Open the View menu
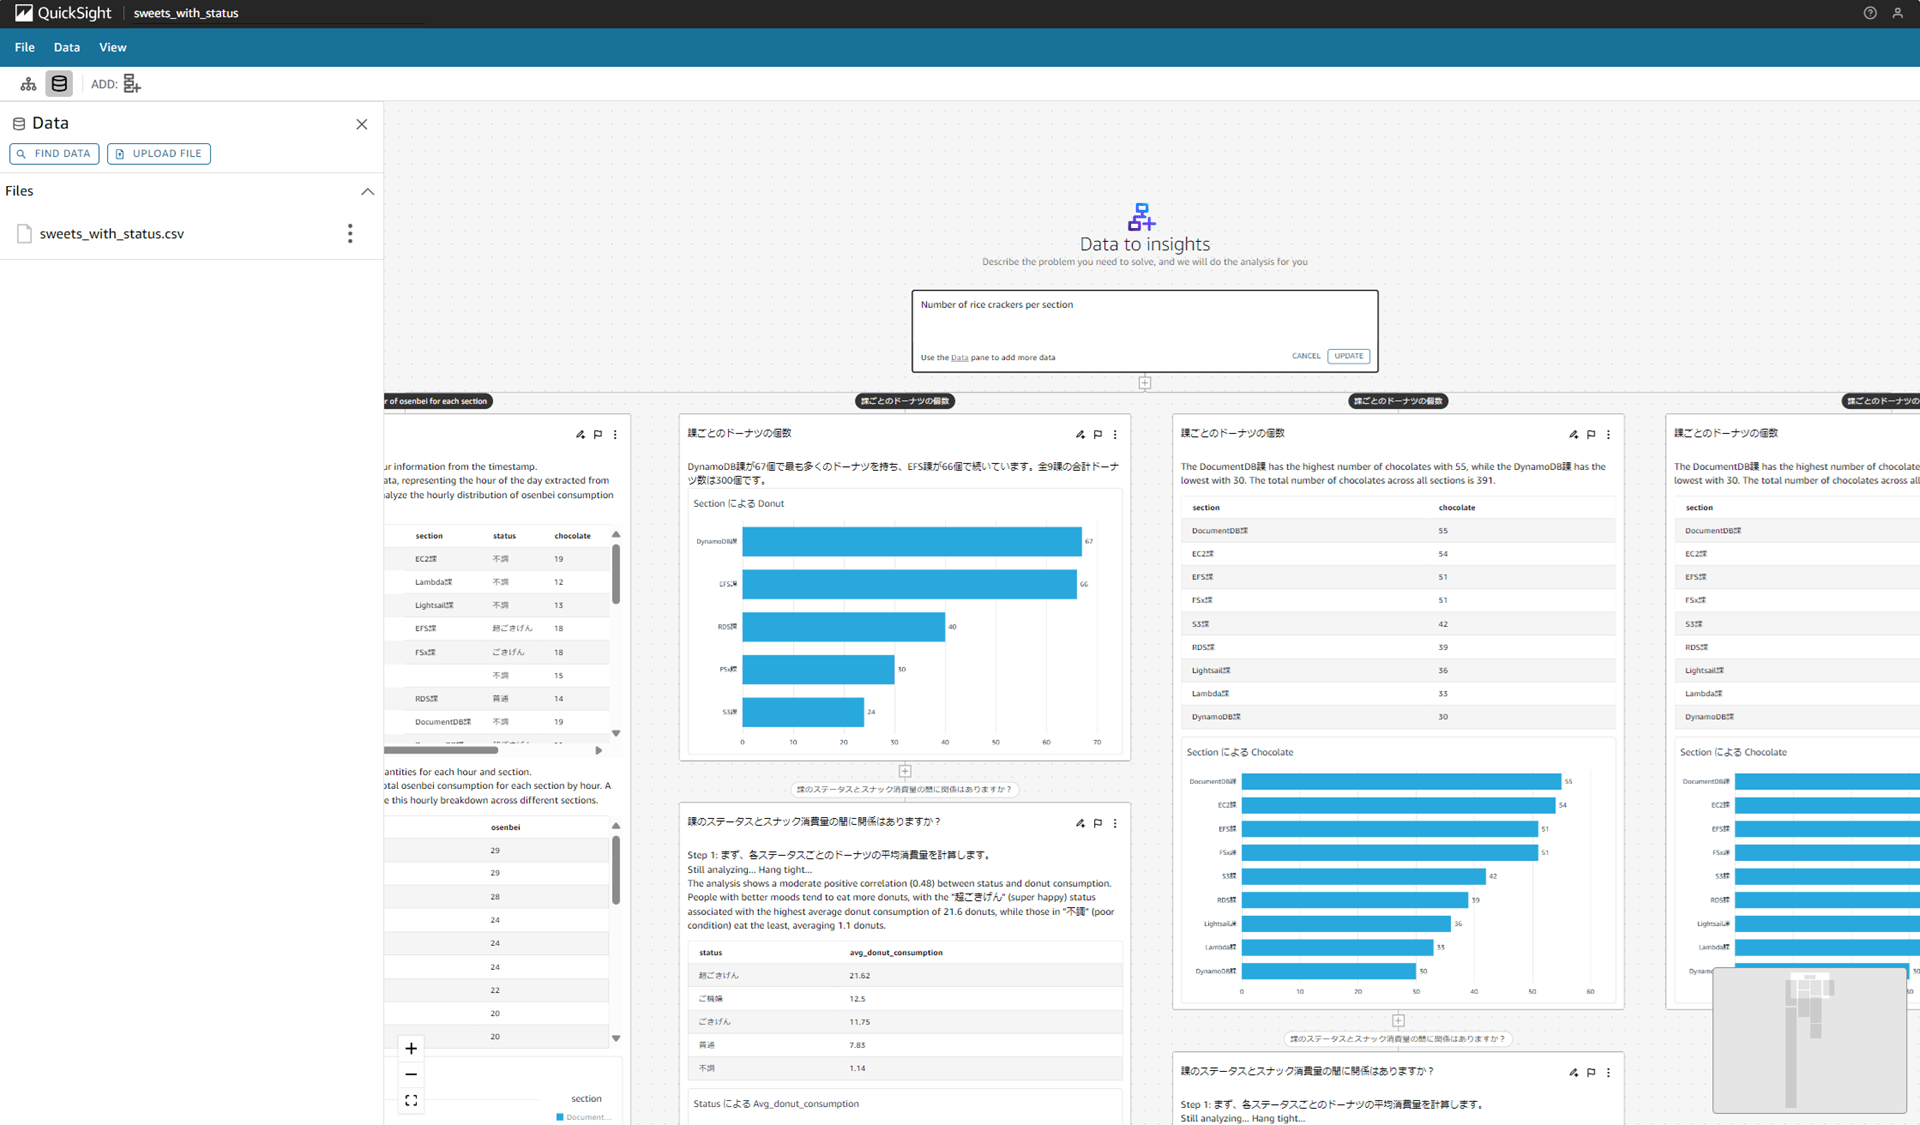This screenshot has width=1920, height=1125. point(113,47)
